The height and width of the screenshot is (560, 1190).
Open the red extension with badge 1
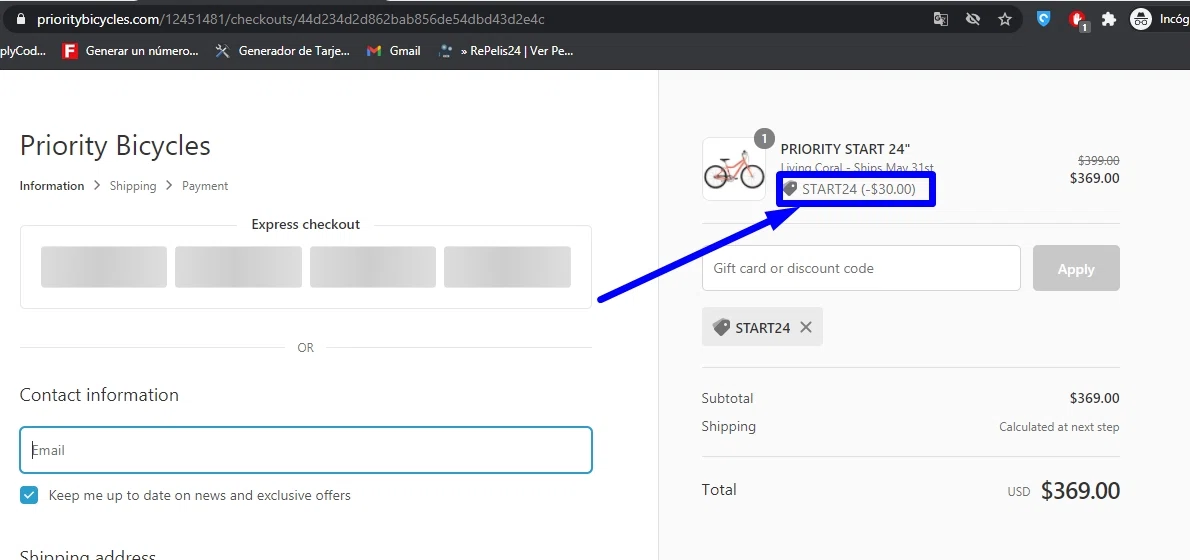pos(1078,20)
